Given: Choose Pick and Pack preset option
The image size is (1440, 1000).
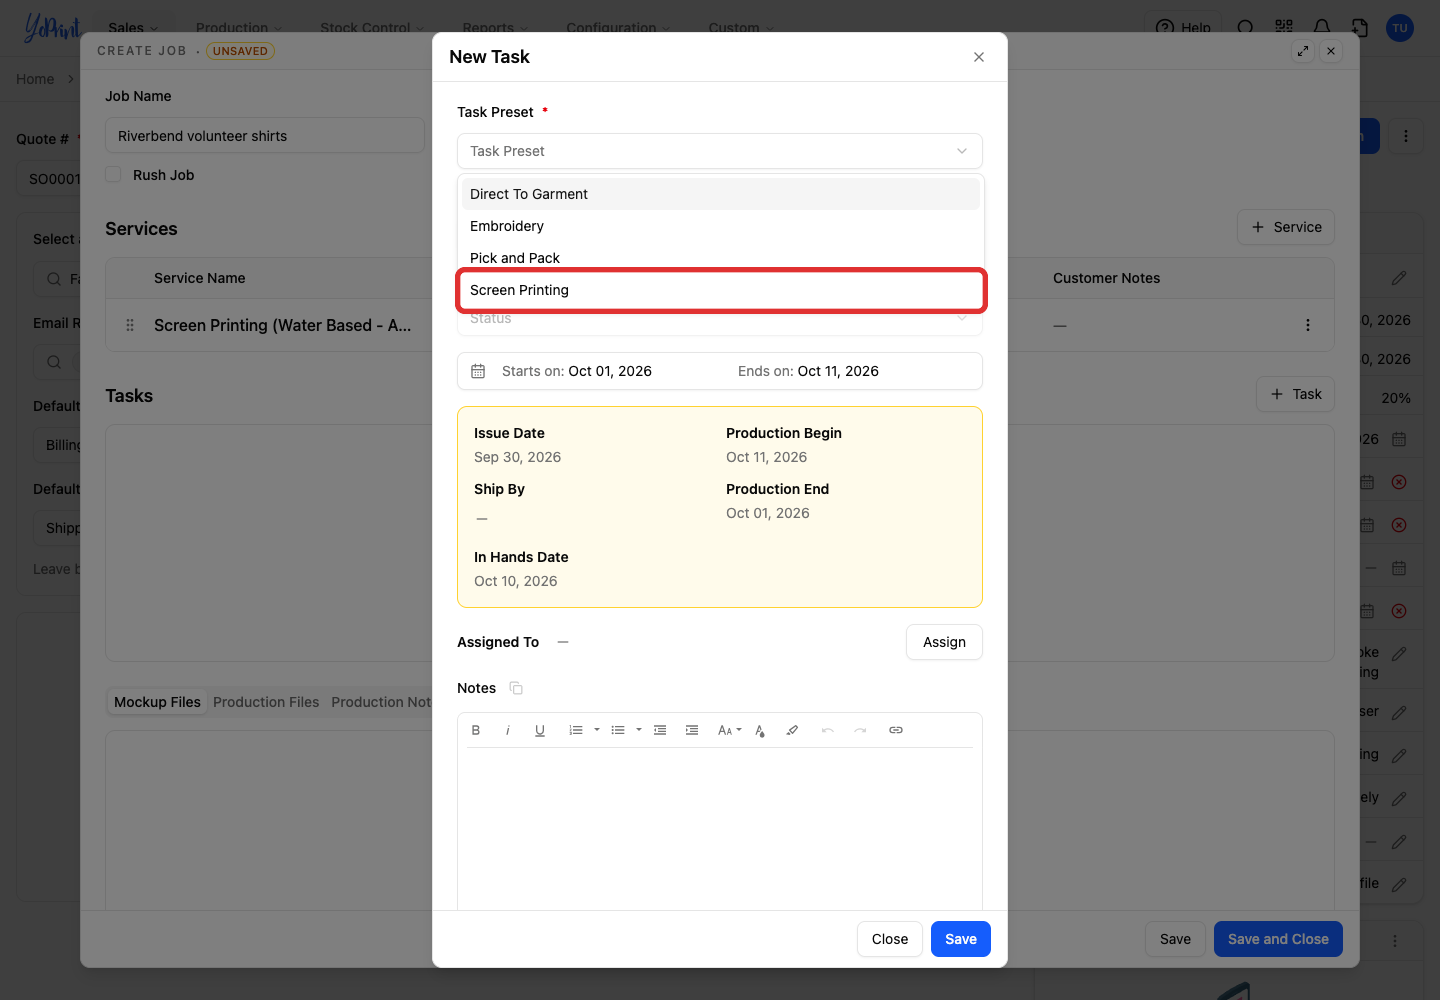Looking at the screenshot, I should coord(720,258).
